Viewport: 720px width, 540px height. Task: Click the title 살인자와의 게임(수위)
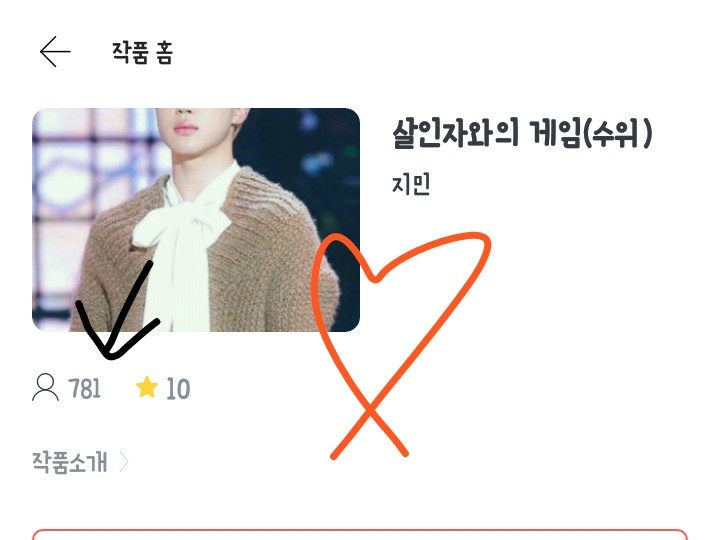pyautogui.click(x=522, y=133)
